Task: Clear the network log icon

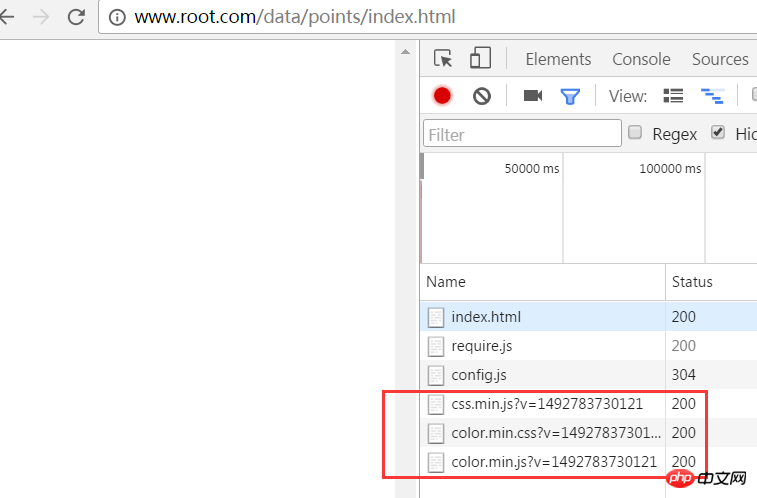Action: [482, 96]
